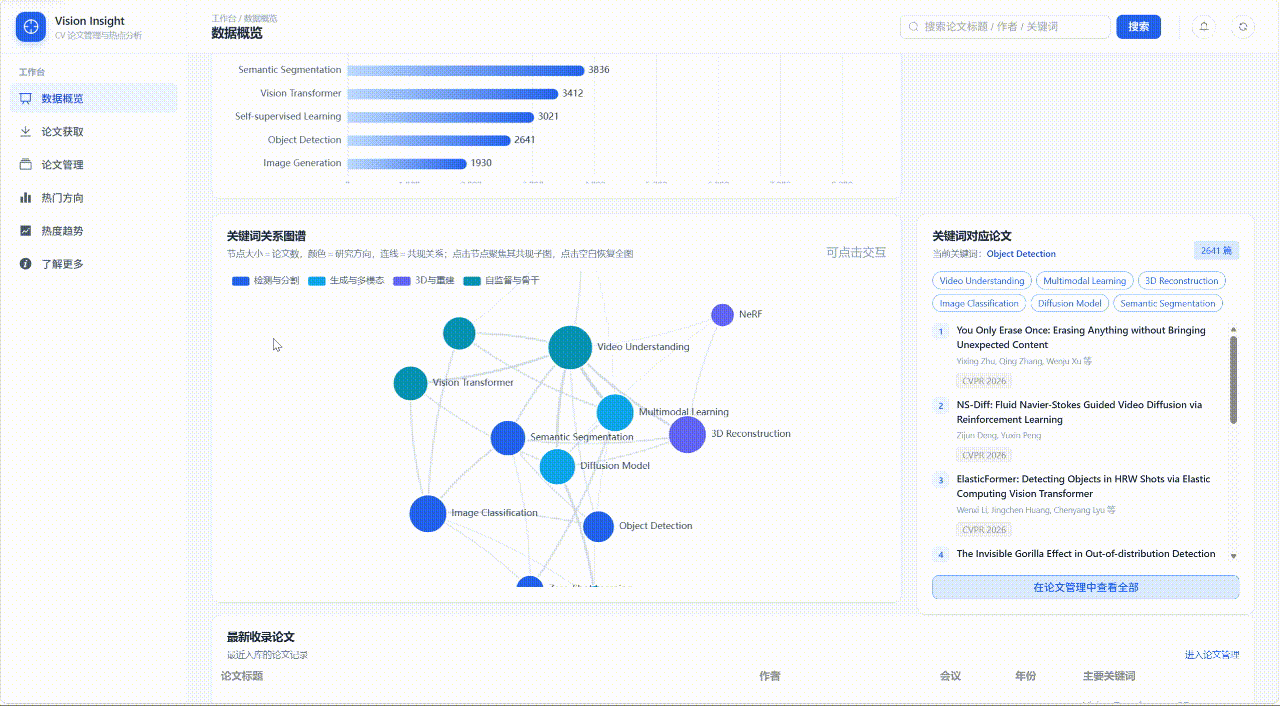Click the Vision Insight logo icon
This screenshot has height=706, width=1280.
coord(31,27)
